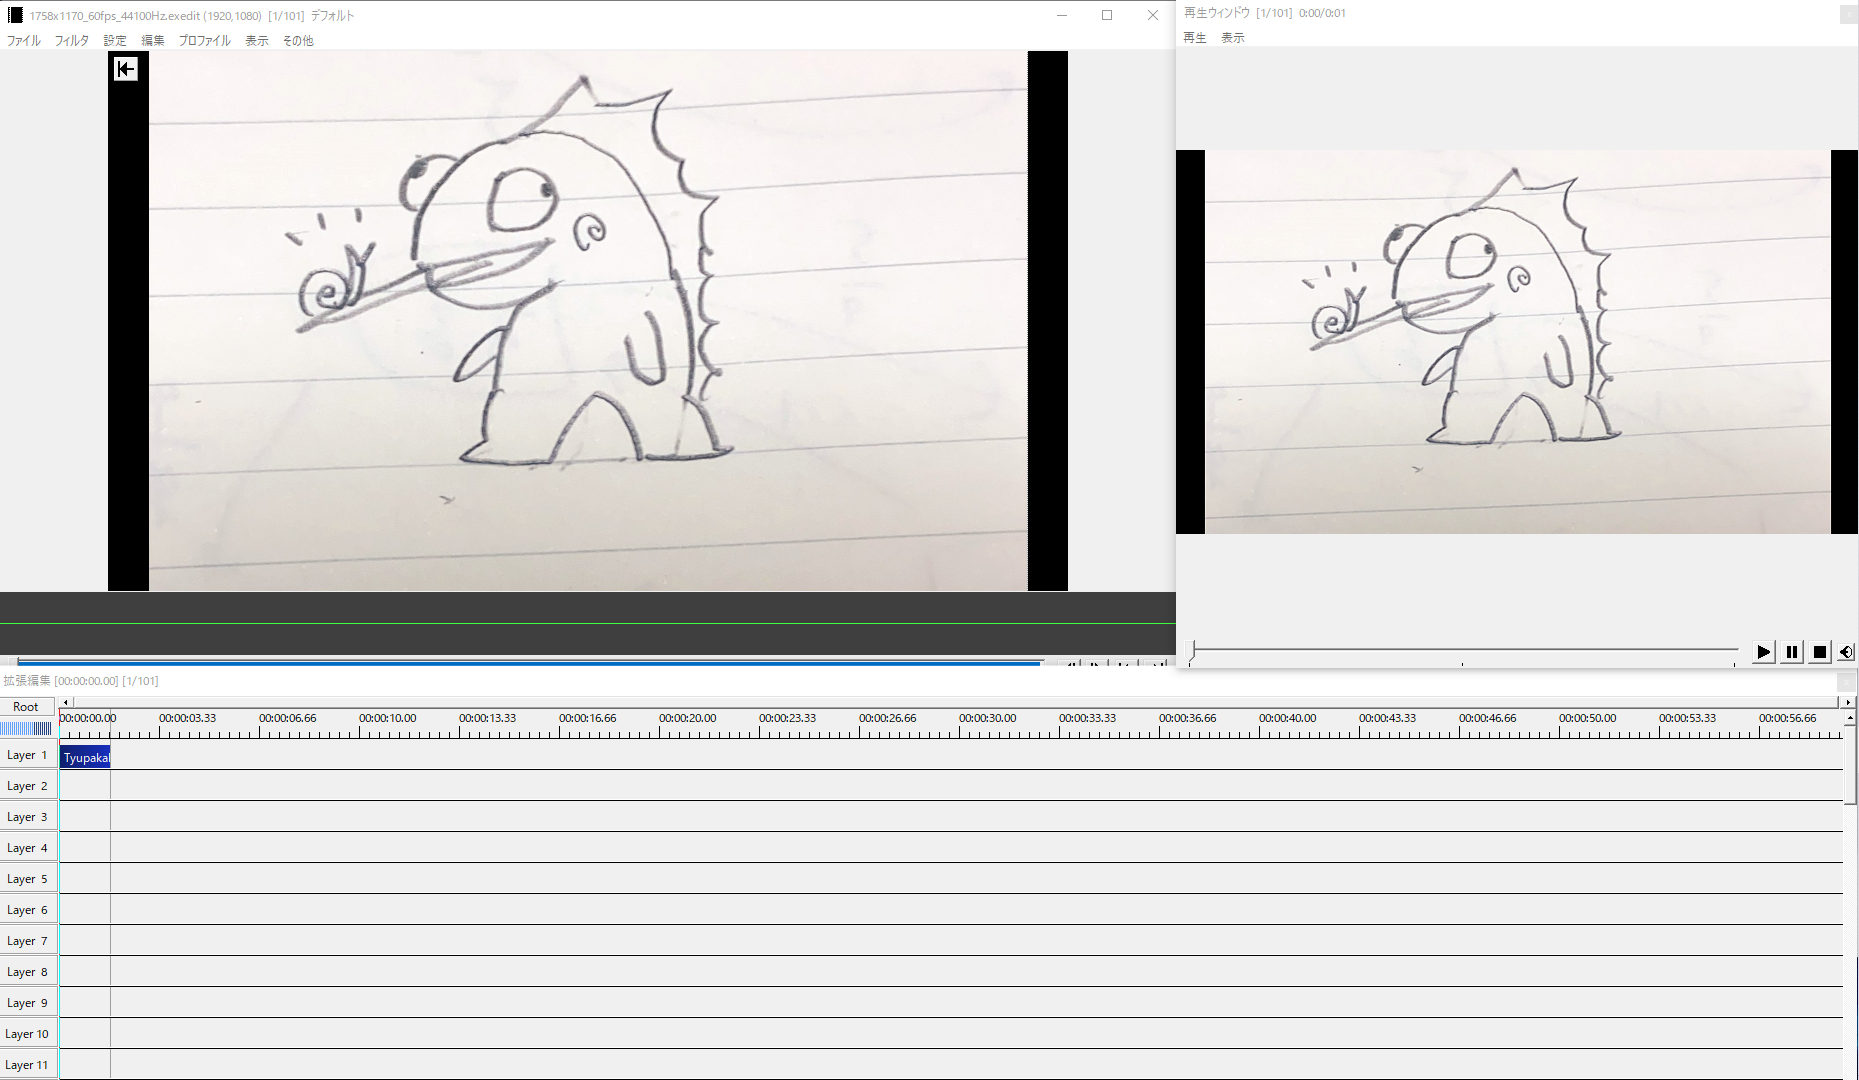Open the 設定 menu
This screenshot has width=1859, height=1080.
coord(115,41)
